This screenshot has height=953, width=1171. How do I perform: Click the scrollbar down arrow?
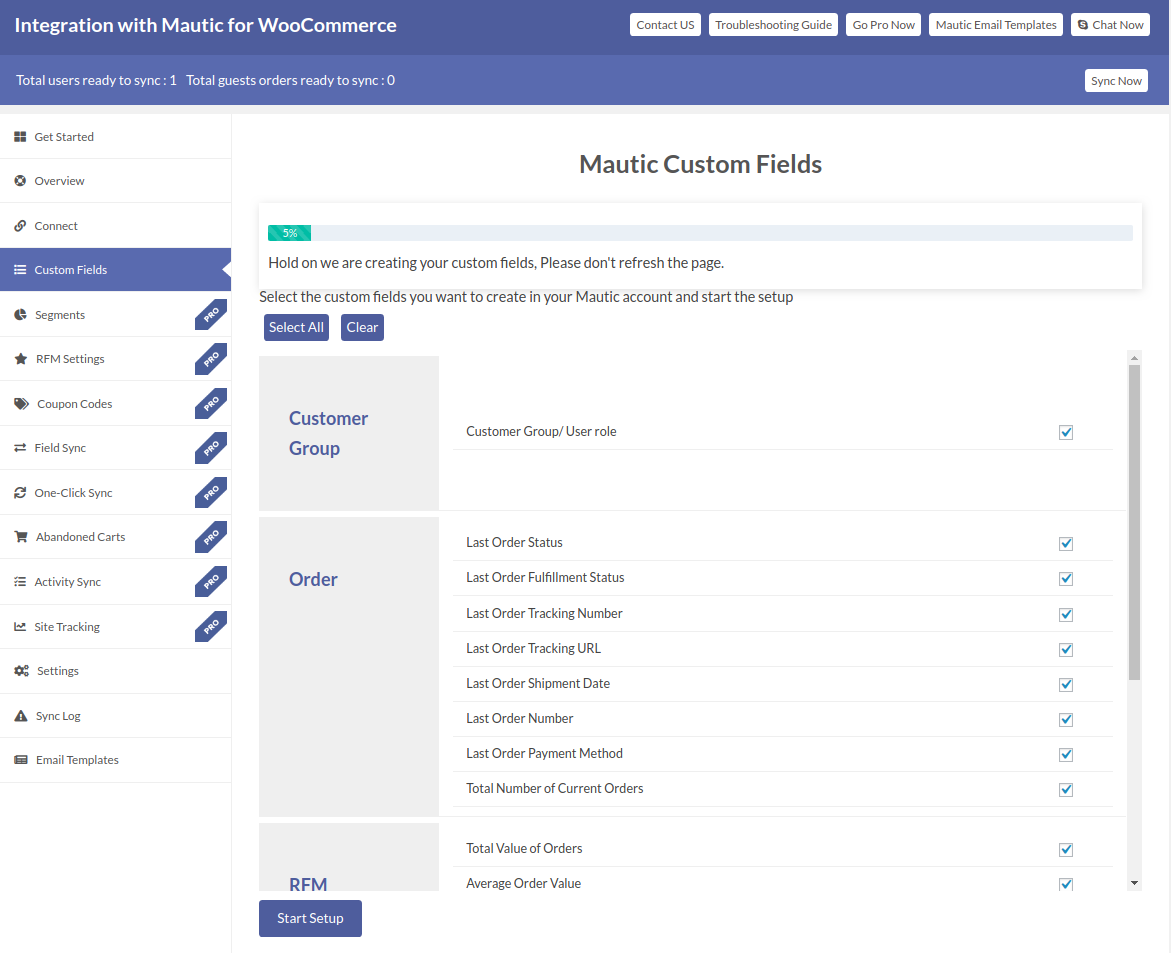tap(1134, 883)
